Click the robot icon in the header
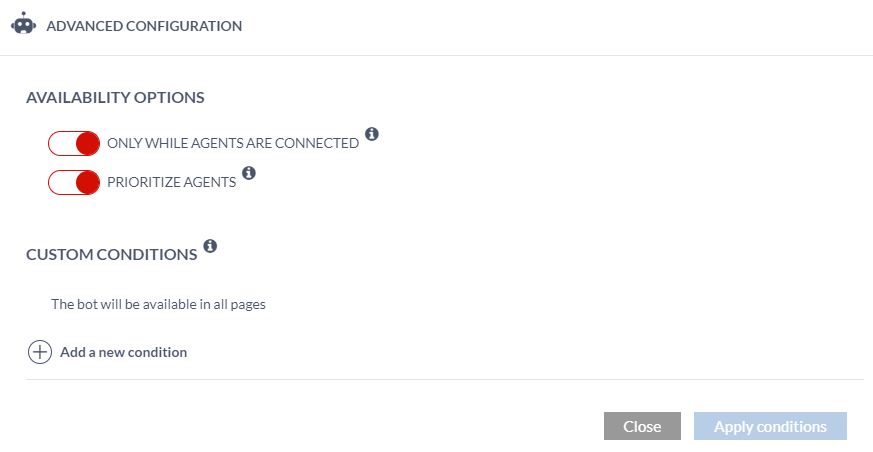Viewport: 873px width, 452px height. (23, 25)
